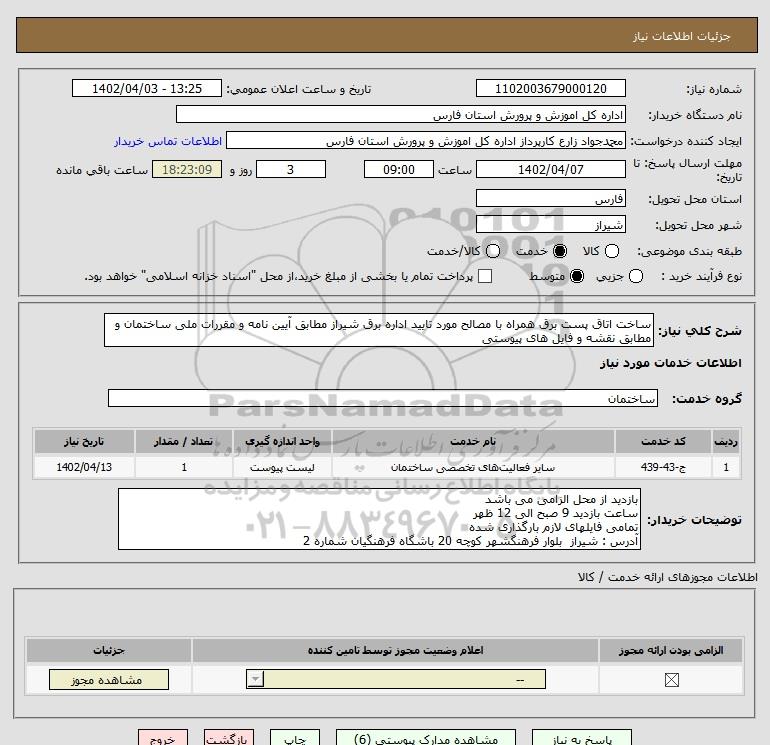Viewport: 770px width, 745px height.
Task: Select the متوسط purchase type radio
Action: tap(577, 276)
